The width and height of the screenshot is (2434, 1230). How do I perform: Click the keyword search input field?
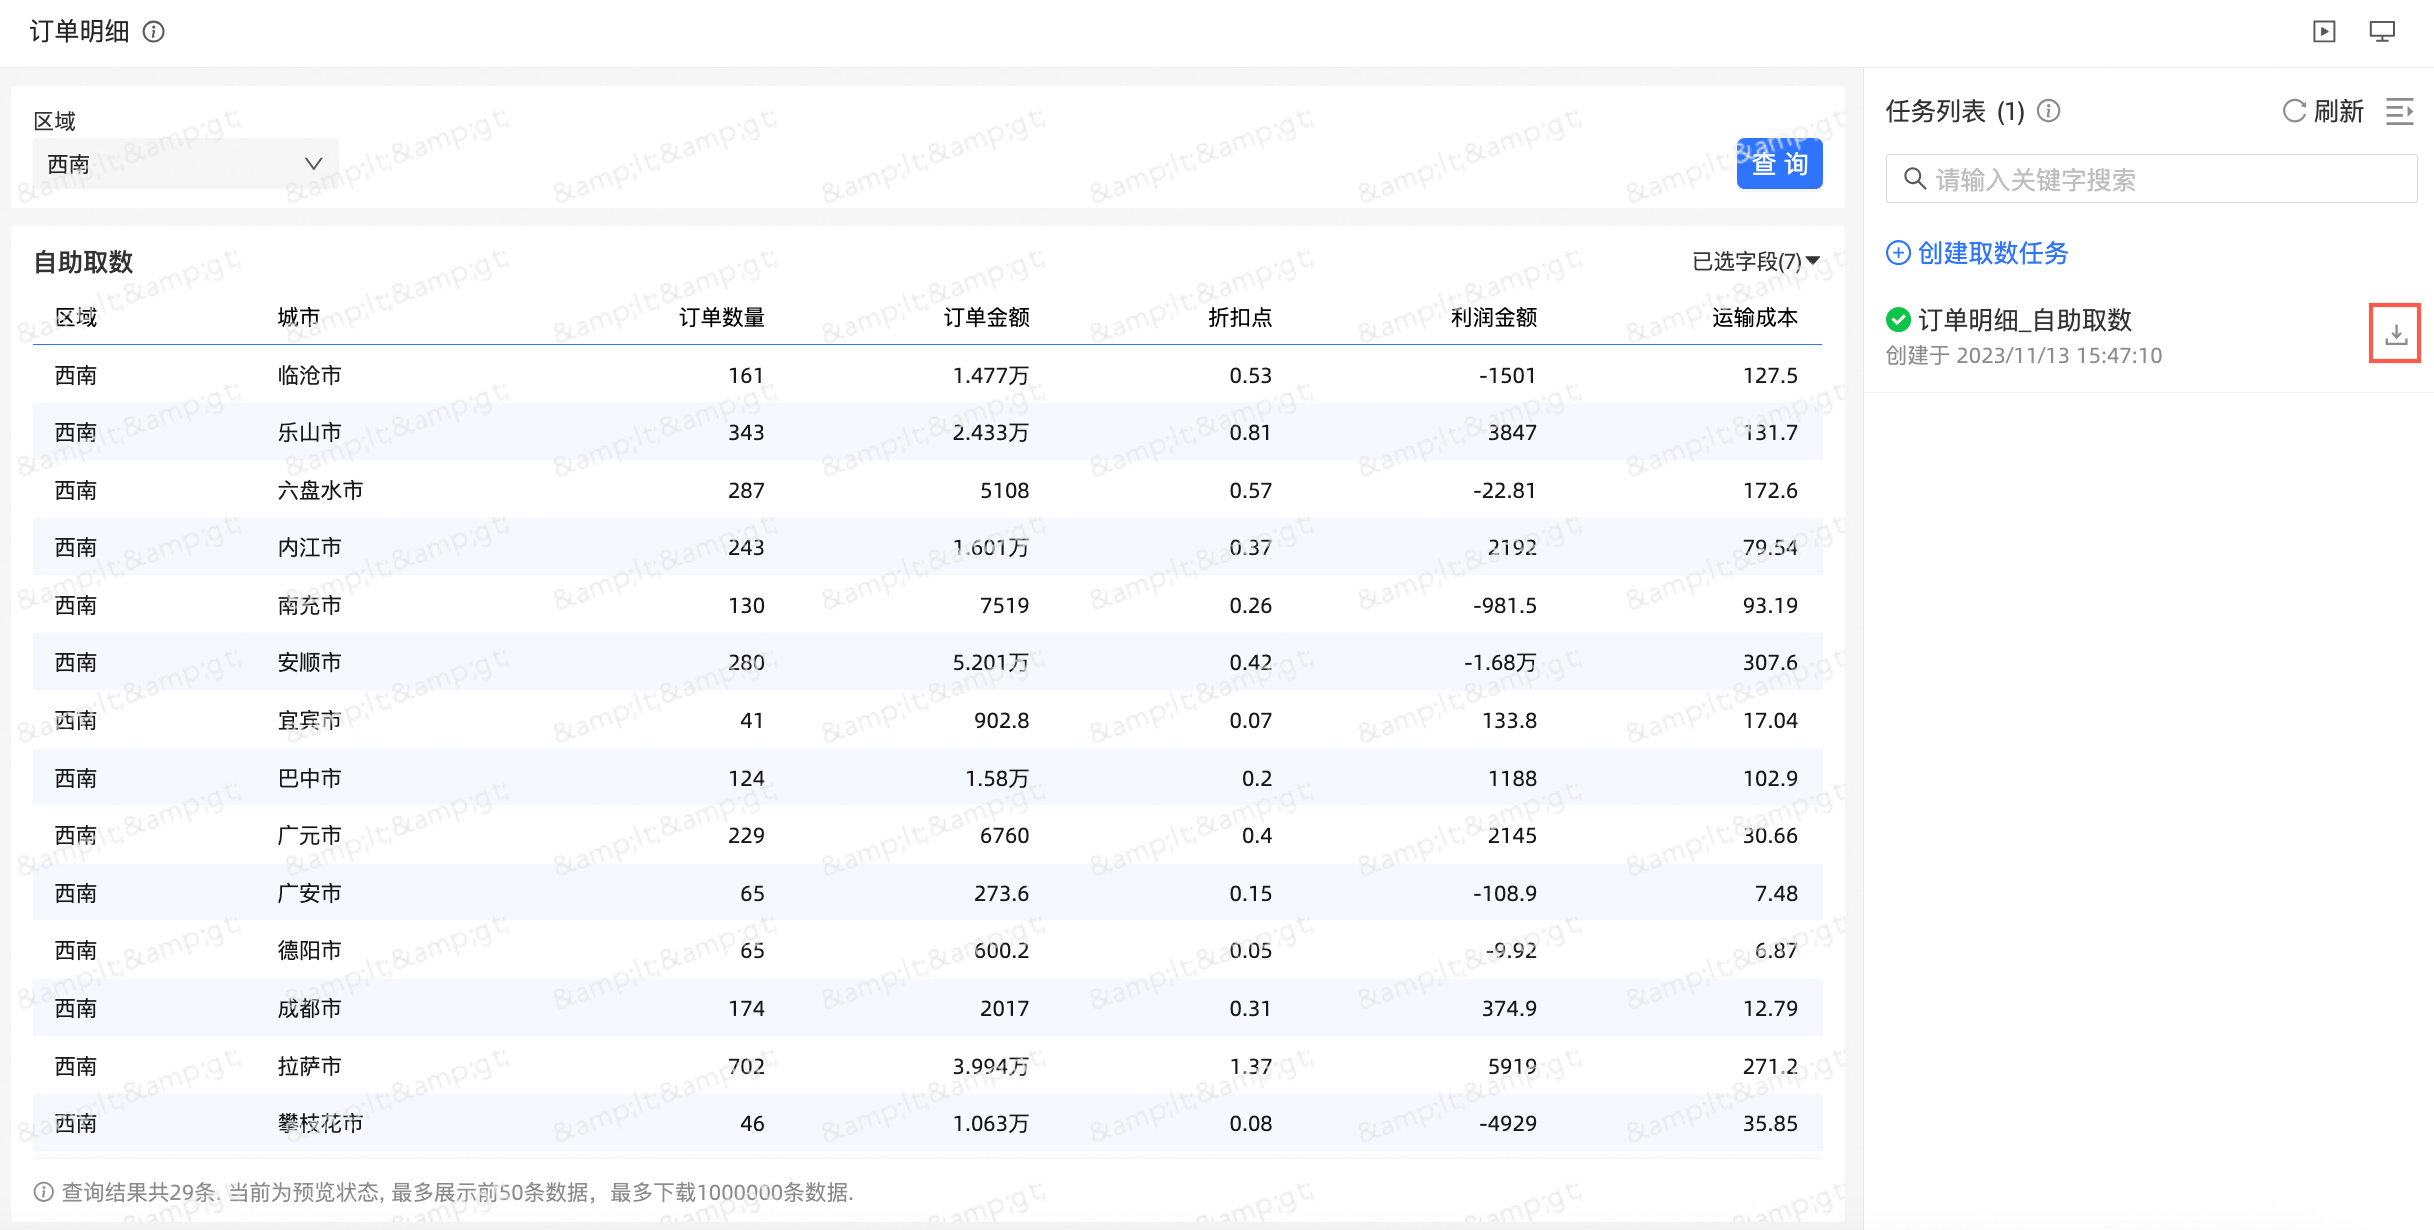click(x=2152, y=179)
